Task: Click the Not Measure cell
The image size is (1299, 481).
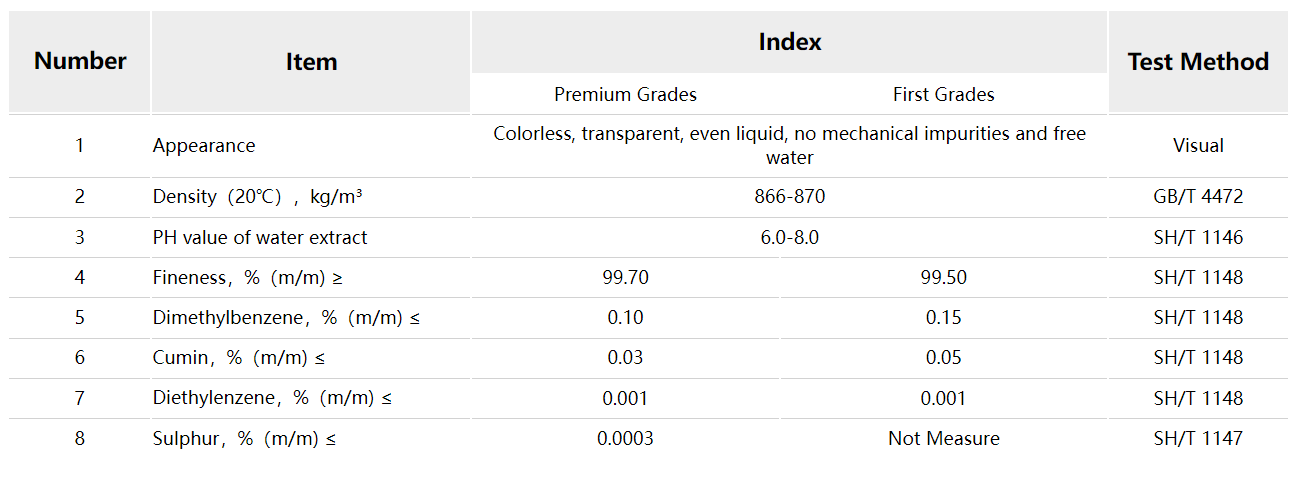Action: coord(943,439)
